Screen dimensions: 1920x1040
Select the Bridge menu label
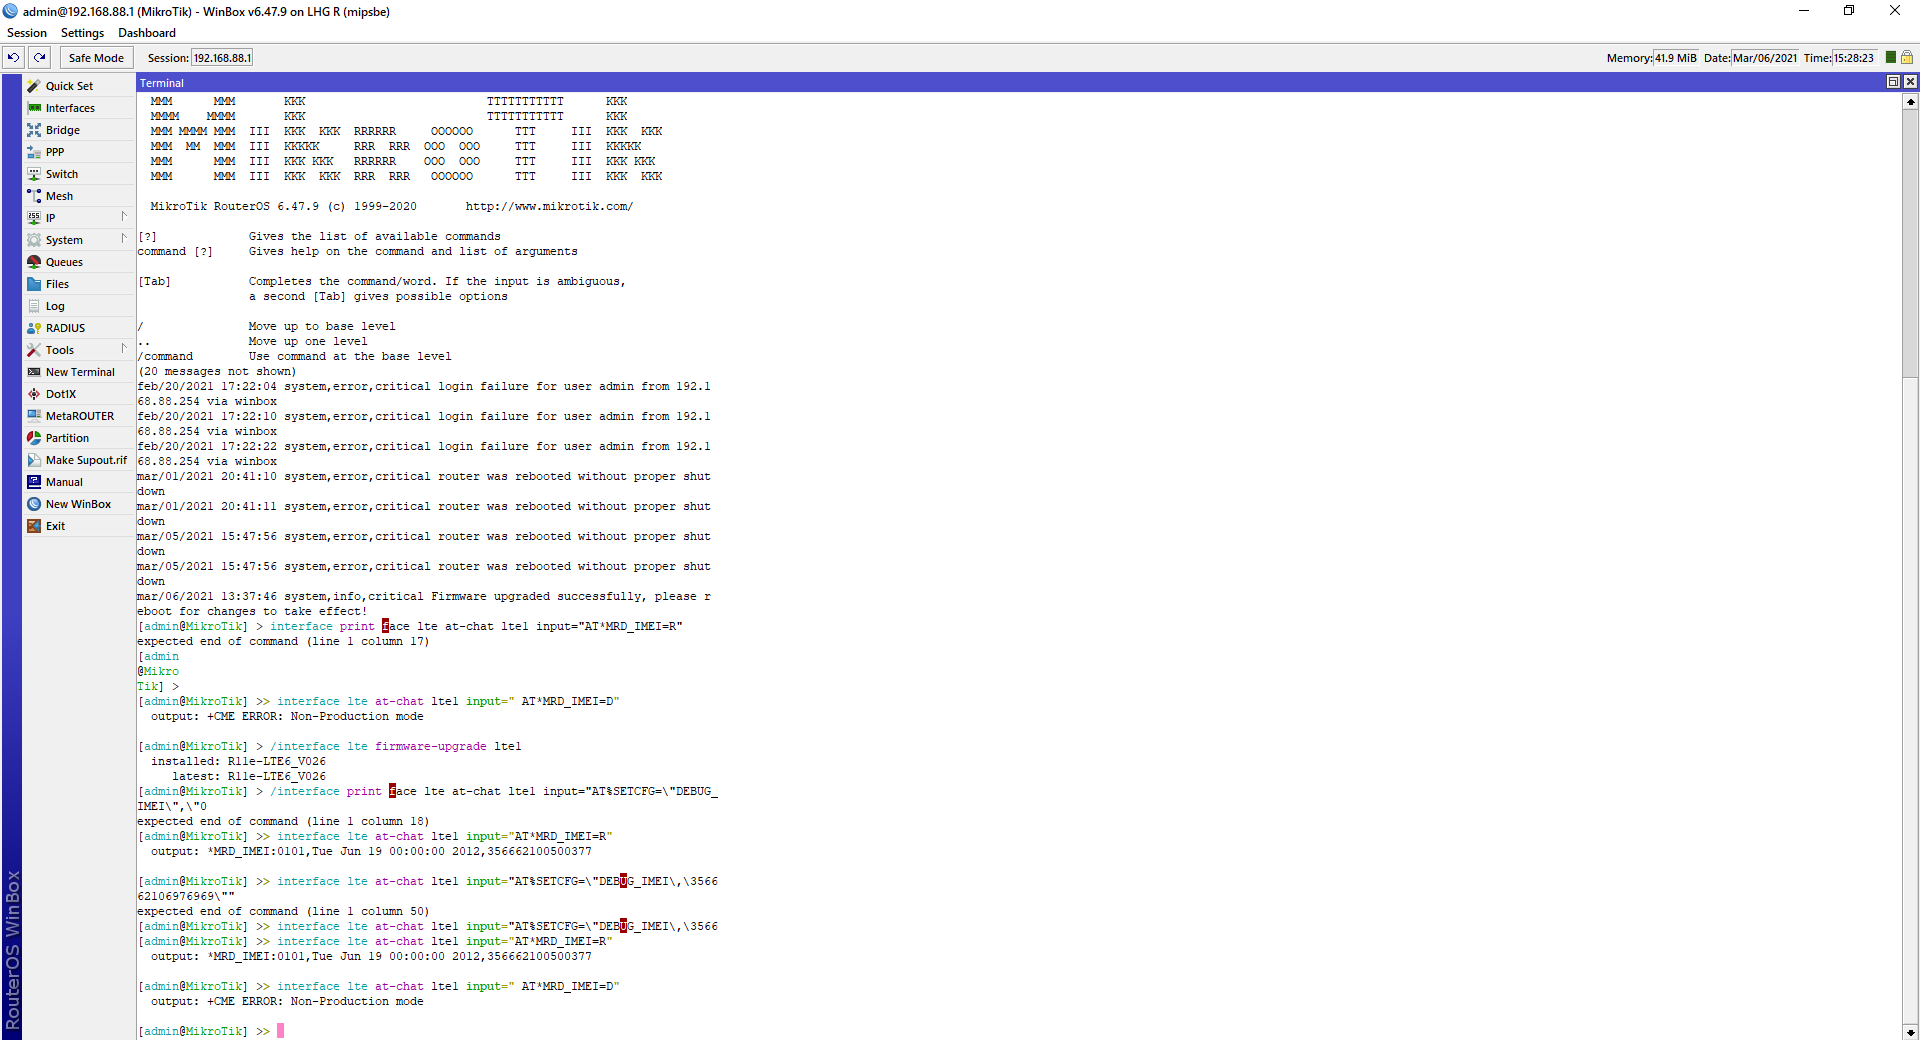(63, 130)
